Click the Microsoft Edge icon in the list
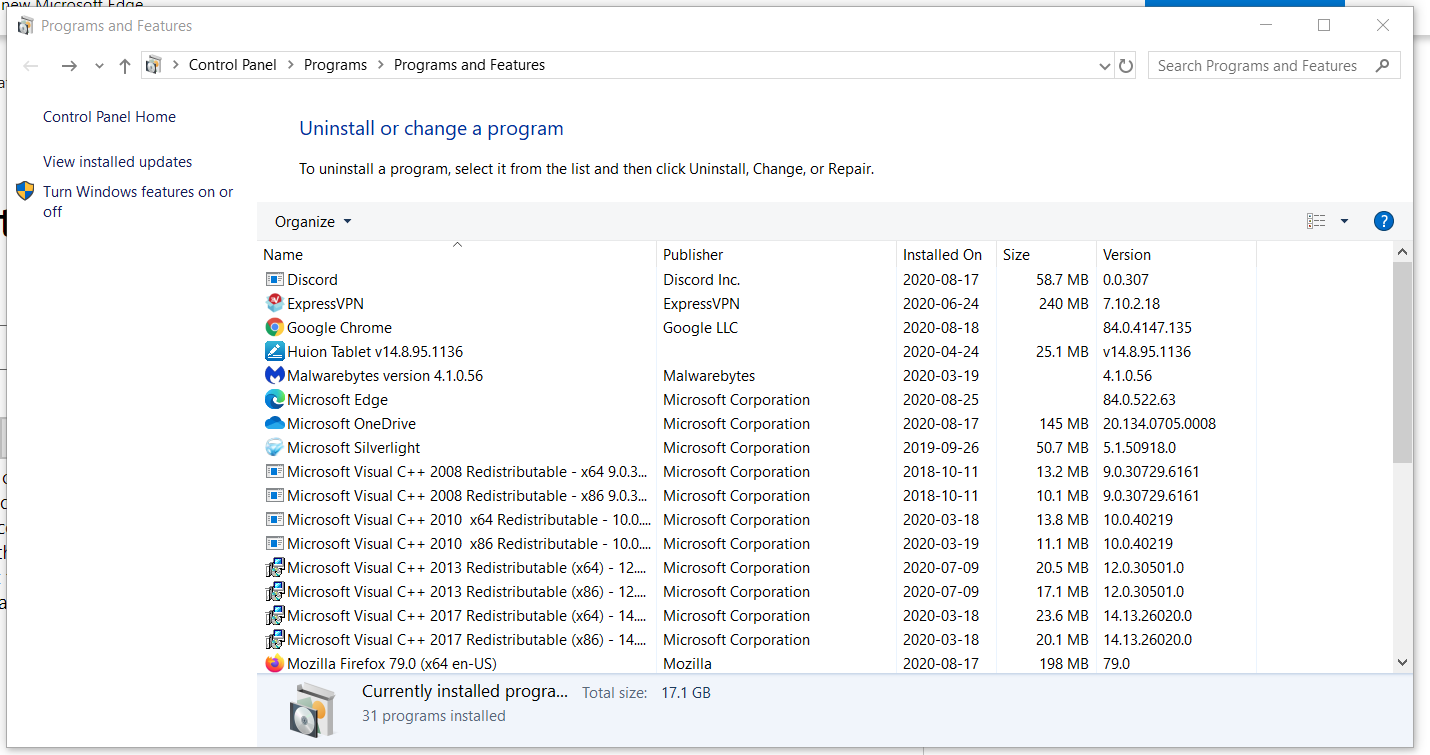This screenshot has height=755, width=1430. (275, 400)
